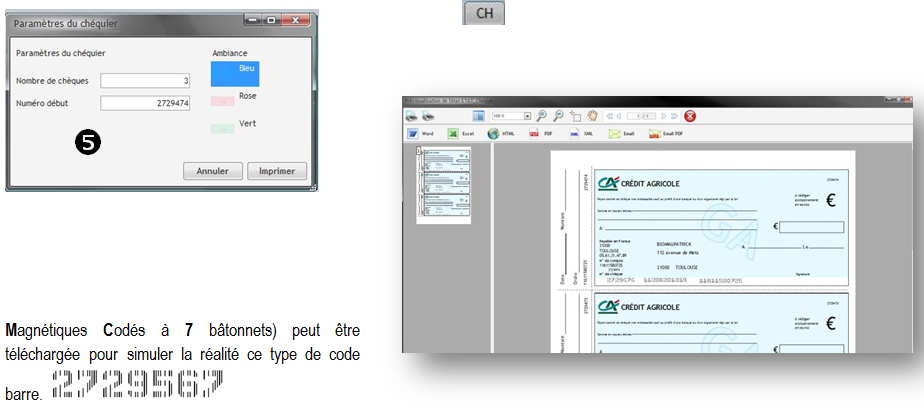
Task: Select the hand pan tool
Action: [x=592, y=116]
